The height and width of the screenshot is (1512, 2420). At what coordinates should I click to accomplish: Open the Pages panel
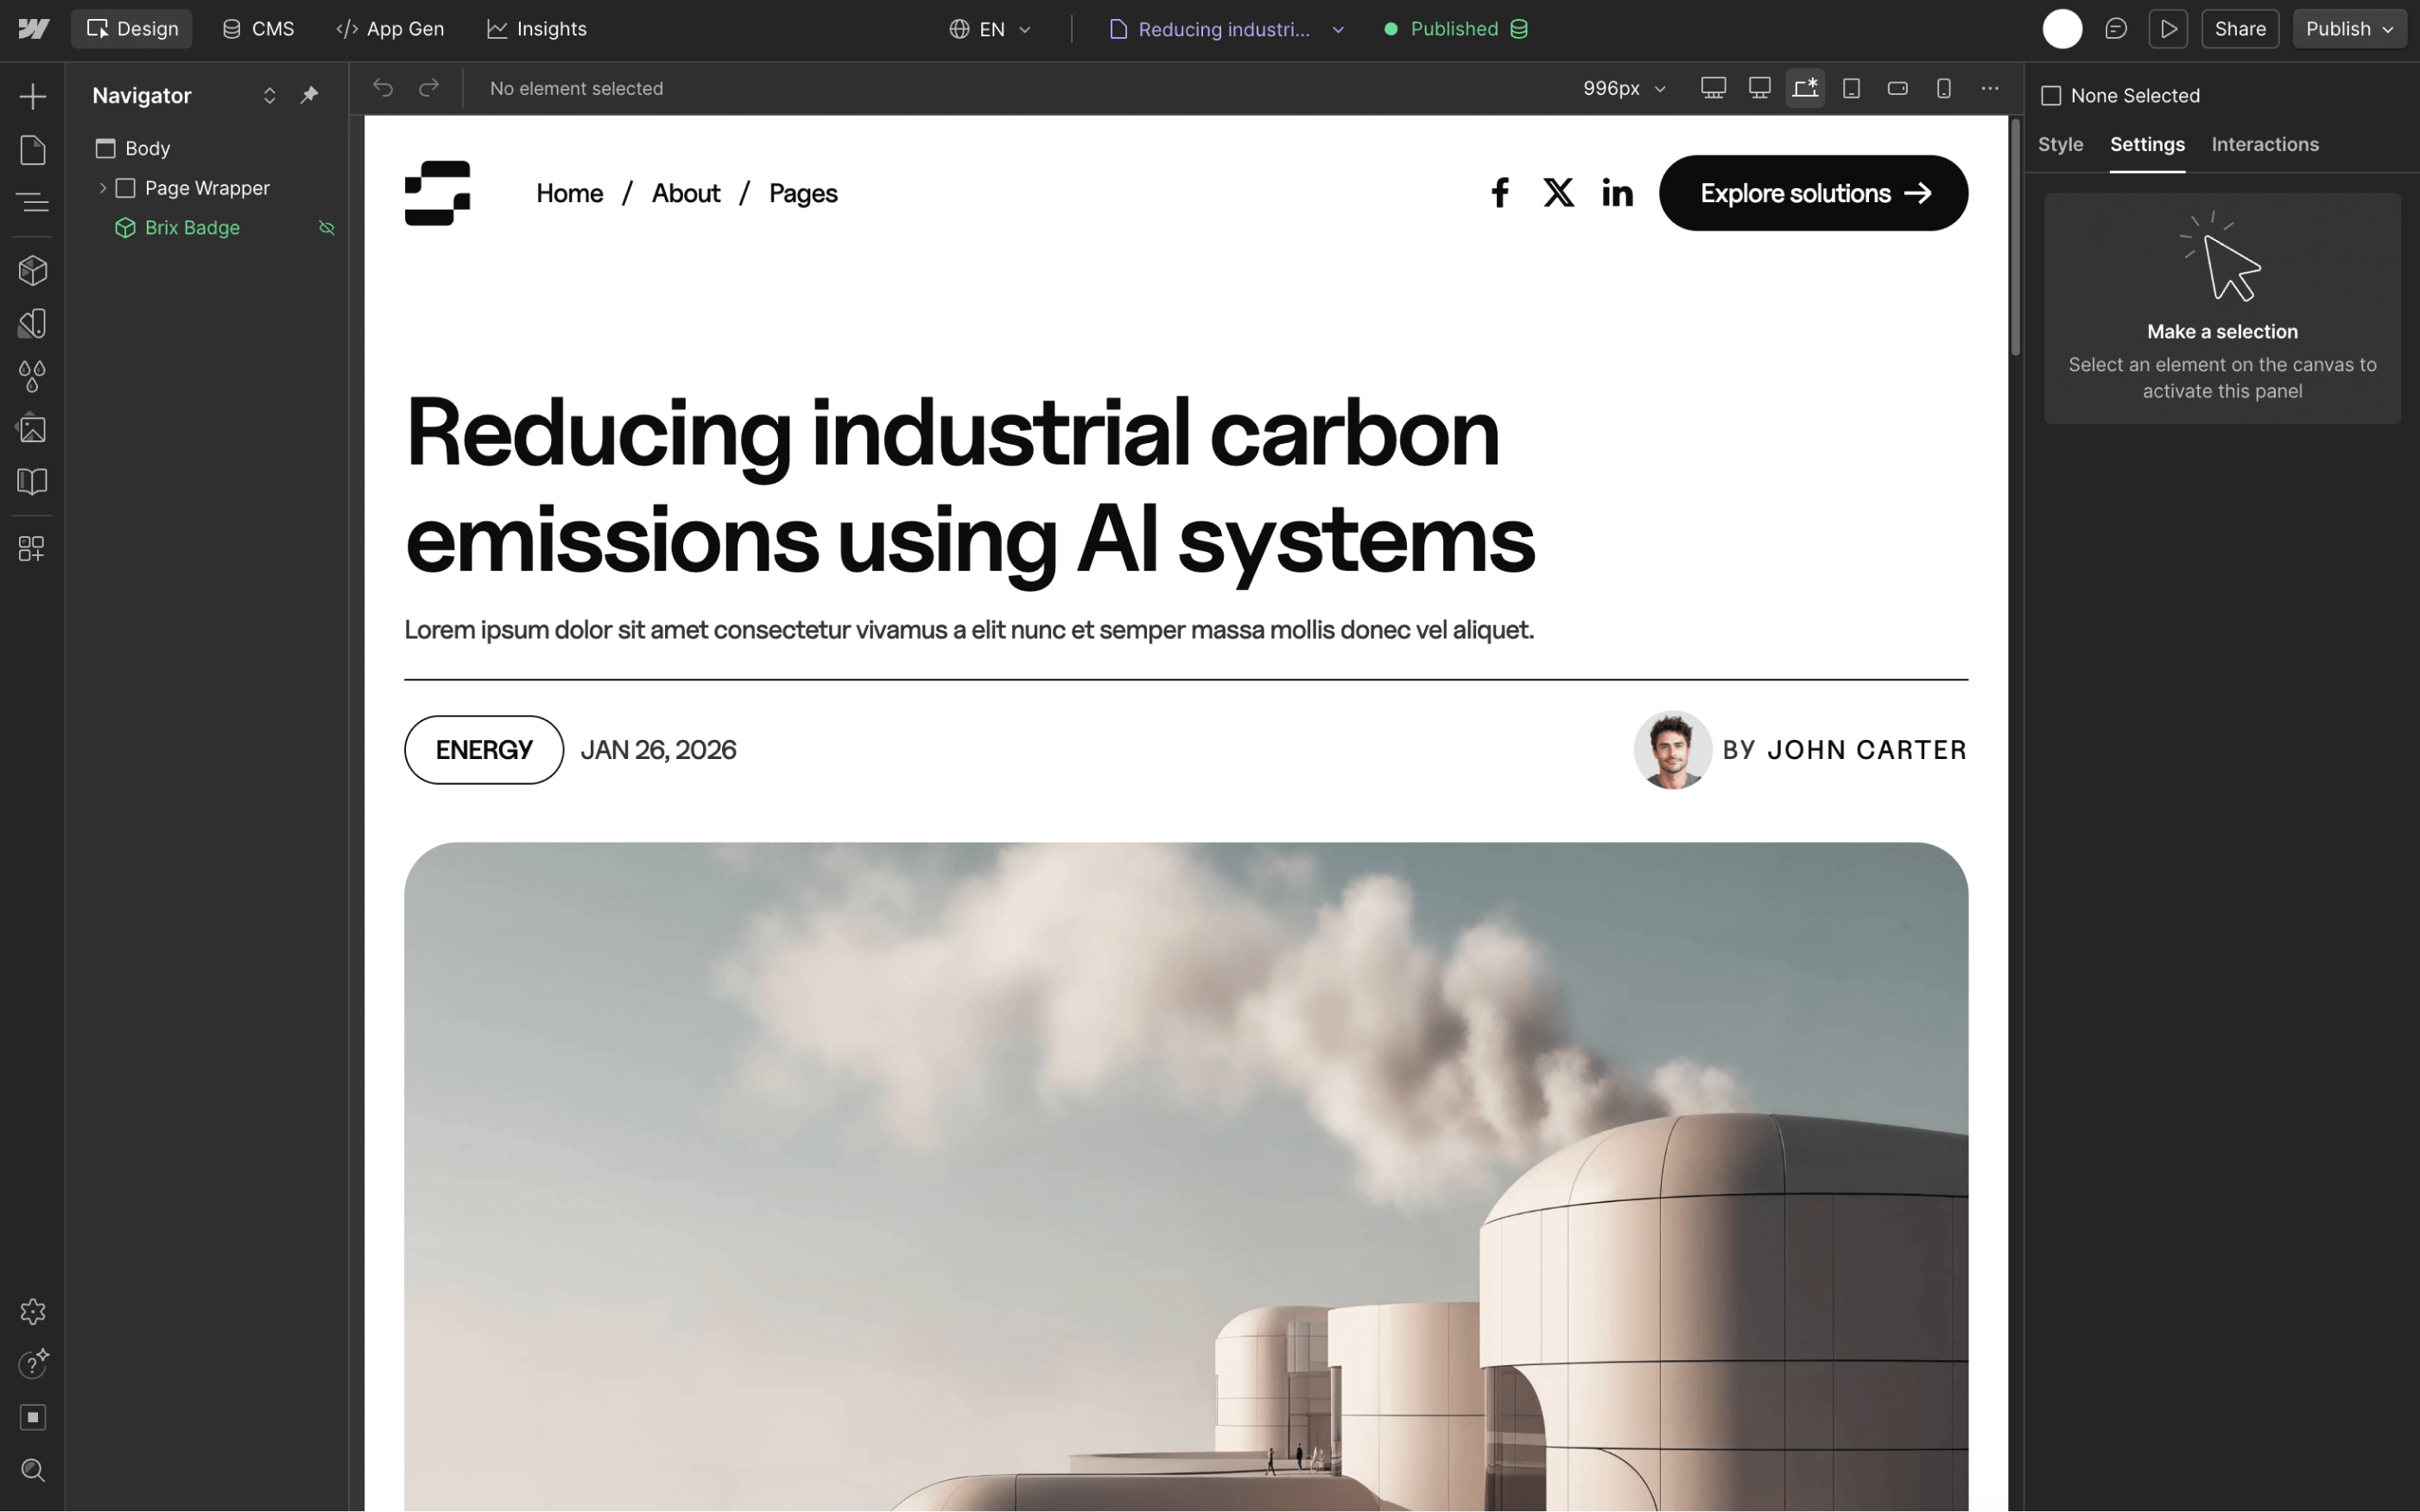(x=33, y=149)
